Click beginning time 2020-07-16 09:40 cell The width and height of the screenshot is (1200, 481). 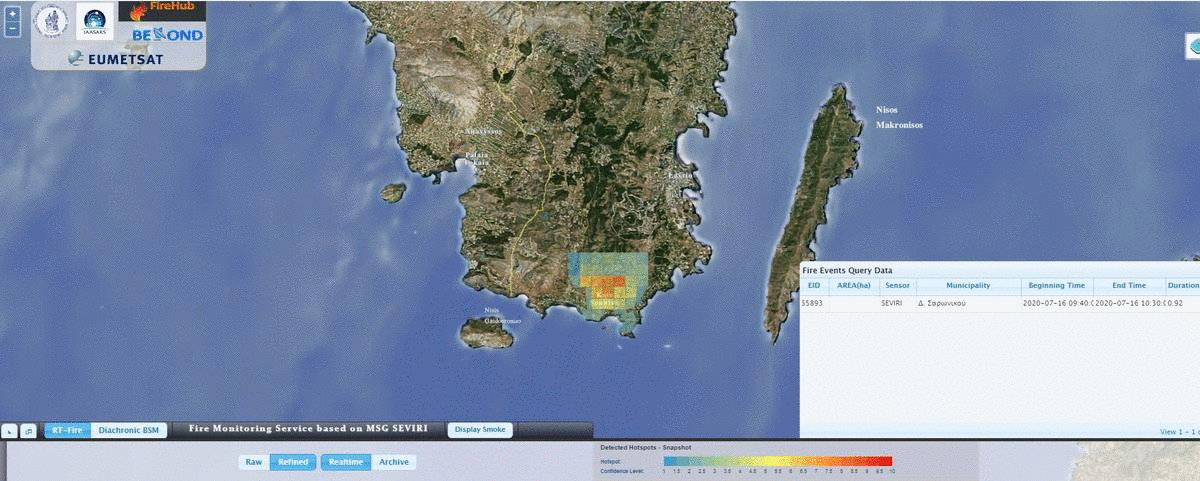click(x=1057, y=303)
